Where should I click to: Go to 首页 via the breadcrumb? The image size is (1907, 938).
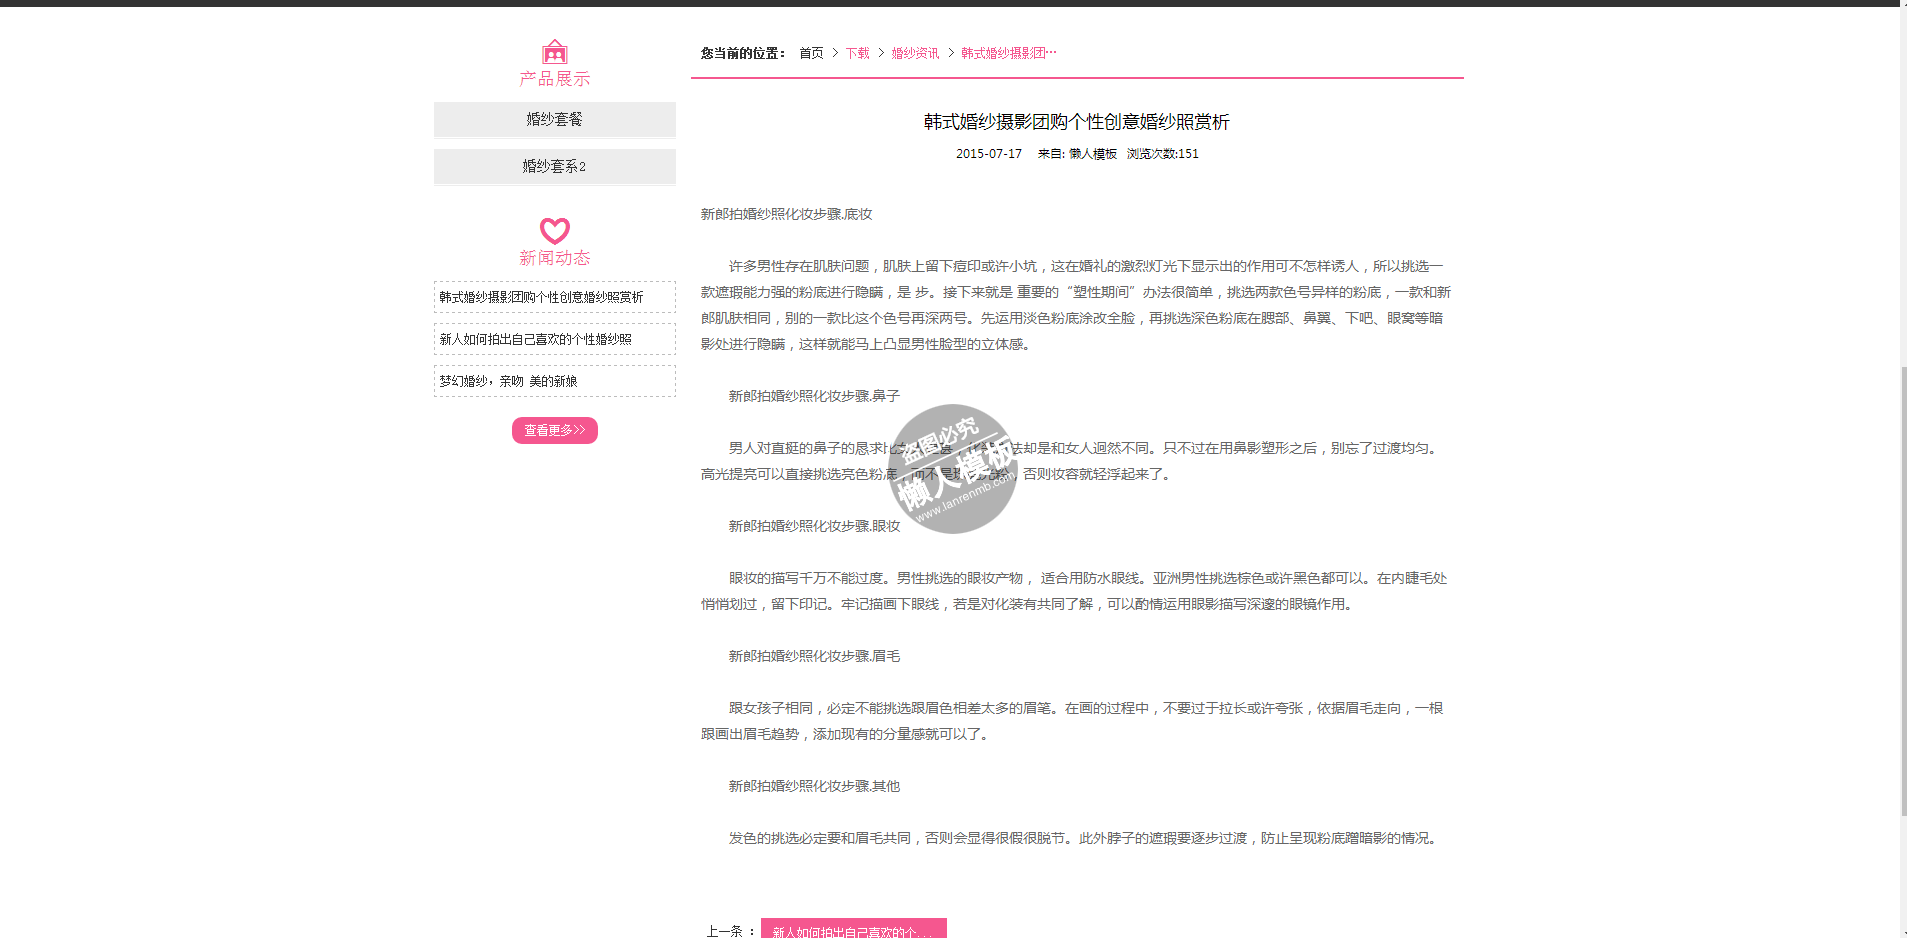811,53
